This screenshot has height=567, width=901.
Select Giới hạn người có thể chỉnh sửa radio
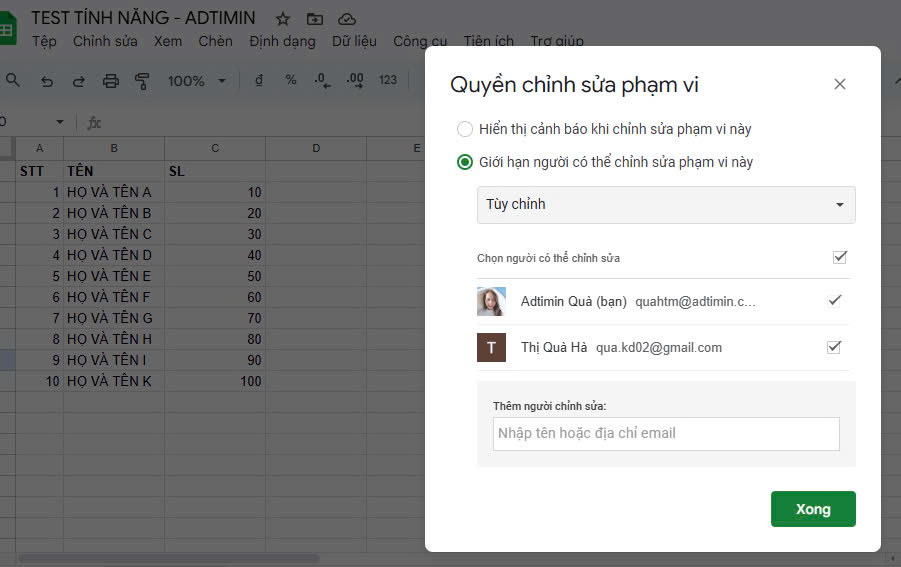464,162
